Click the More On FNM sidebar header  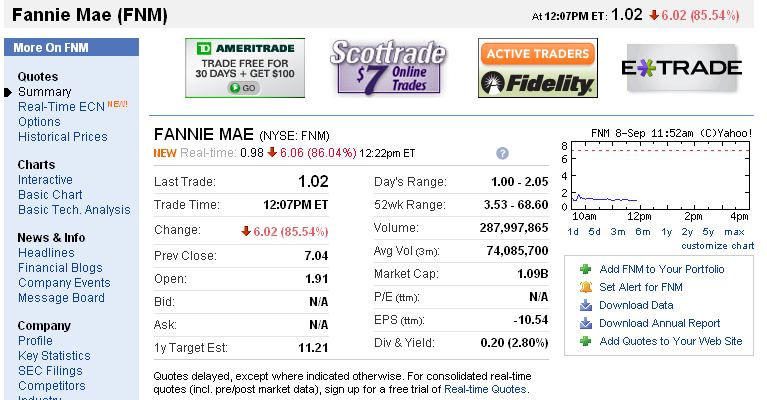(x=71, y=47)
